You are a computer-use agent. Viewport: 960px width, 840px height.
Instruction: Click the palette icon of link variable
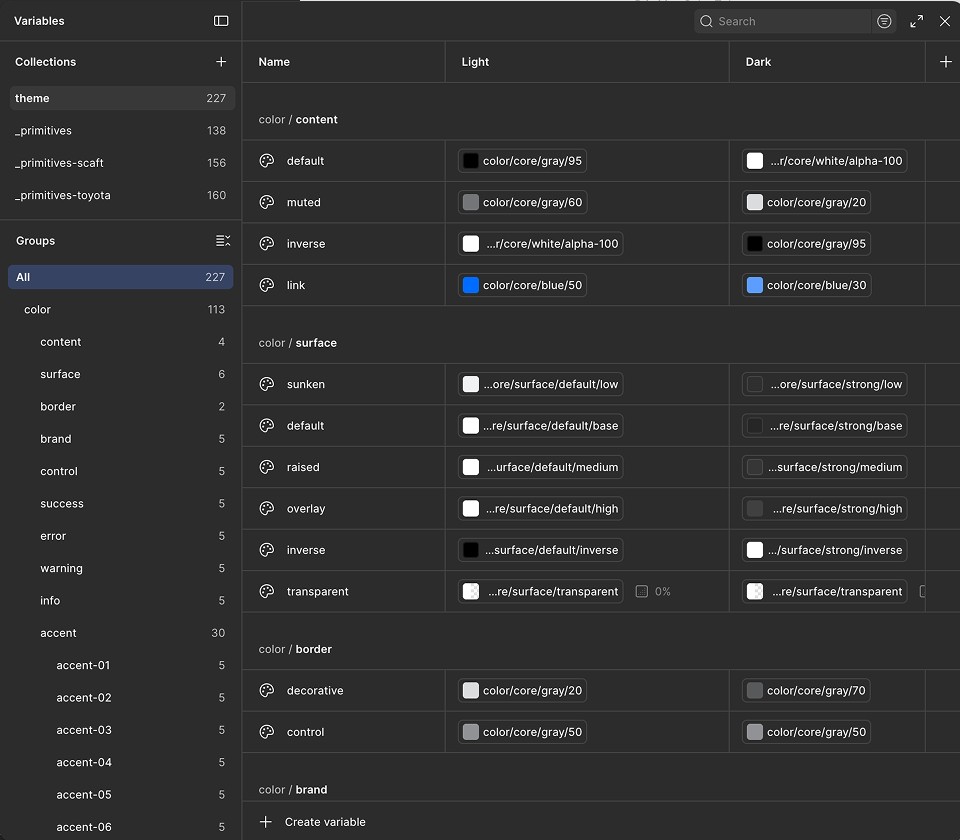pos(267,285)
